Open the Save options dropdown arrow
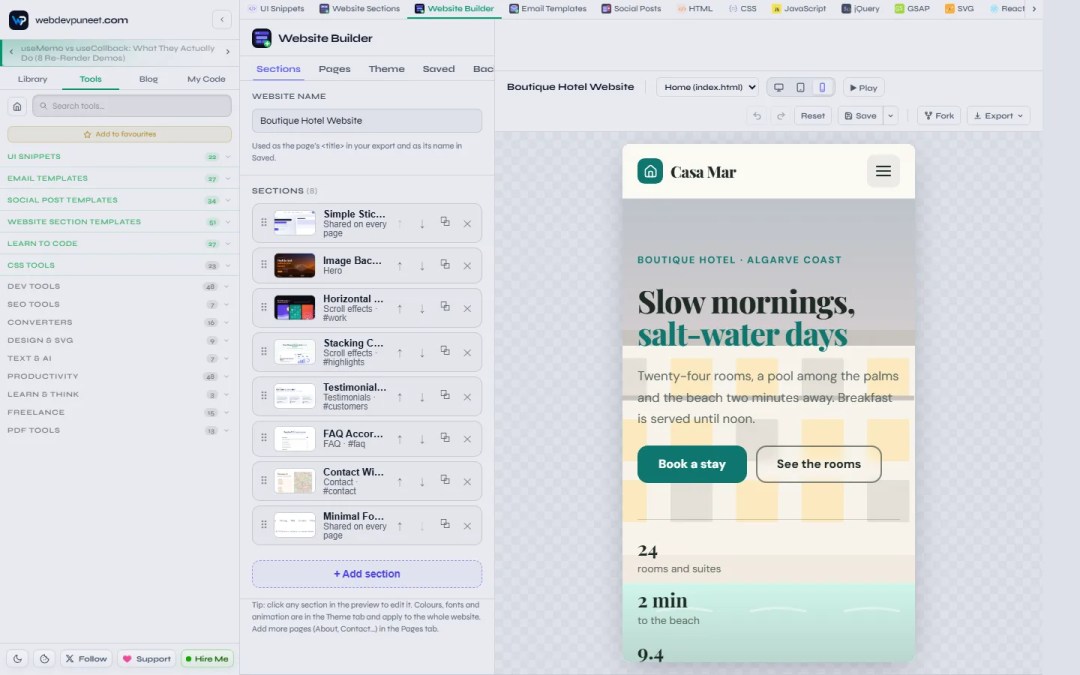Image resolution: width=1080 pixels, height=675 pixels. (891, 116)
